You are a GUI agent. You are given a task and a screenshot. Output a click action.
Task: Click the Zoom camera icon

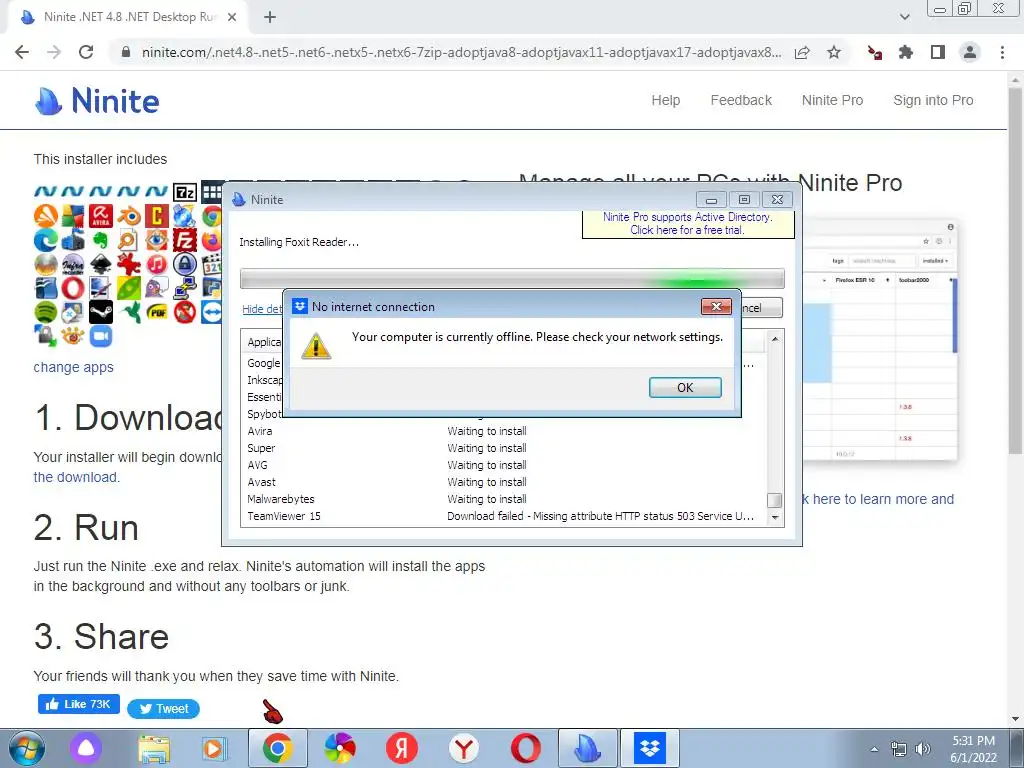(x=101, y=336)
